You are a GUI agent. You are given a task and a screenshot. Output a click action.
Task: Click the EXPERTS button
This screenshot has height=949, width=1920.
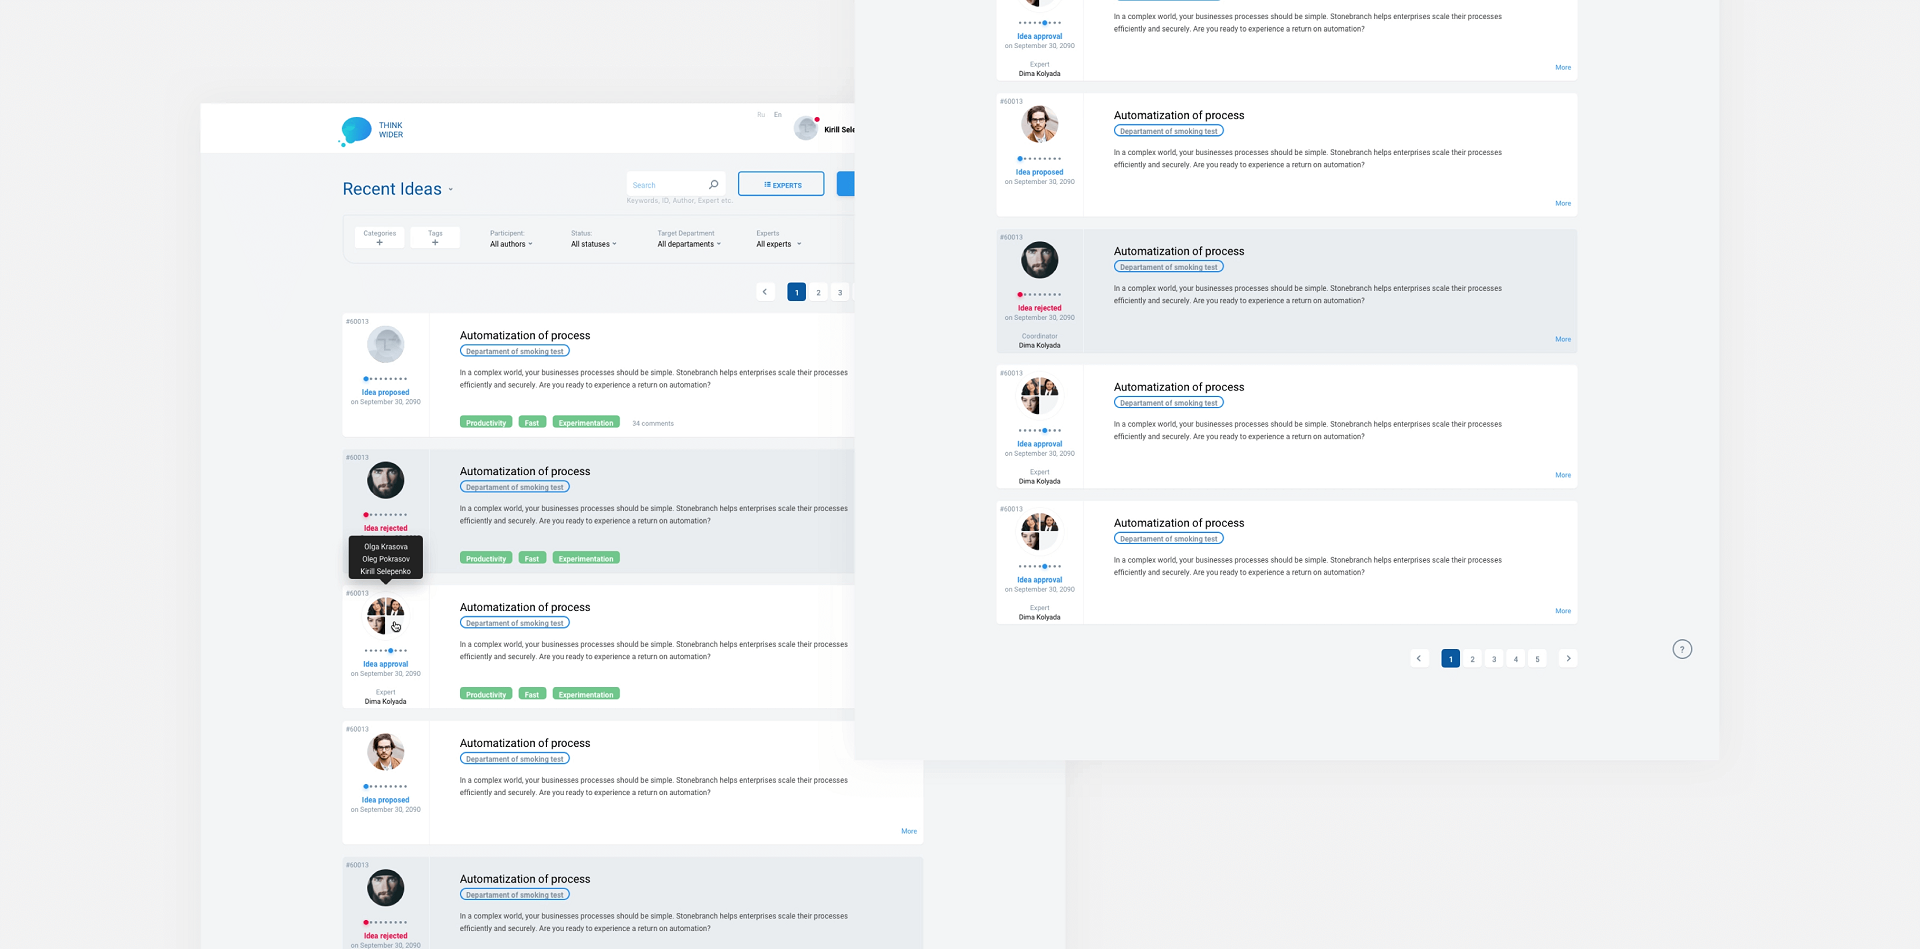point(781,185)
